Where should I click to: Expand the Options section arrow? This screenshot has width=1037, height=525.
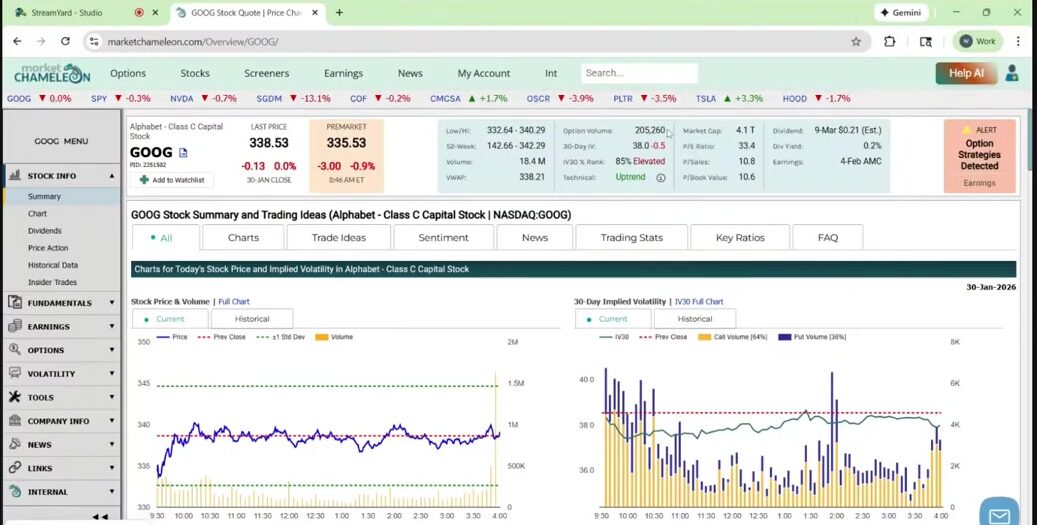pyautogui.click(x=112, y=350)
